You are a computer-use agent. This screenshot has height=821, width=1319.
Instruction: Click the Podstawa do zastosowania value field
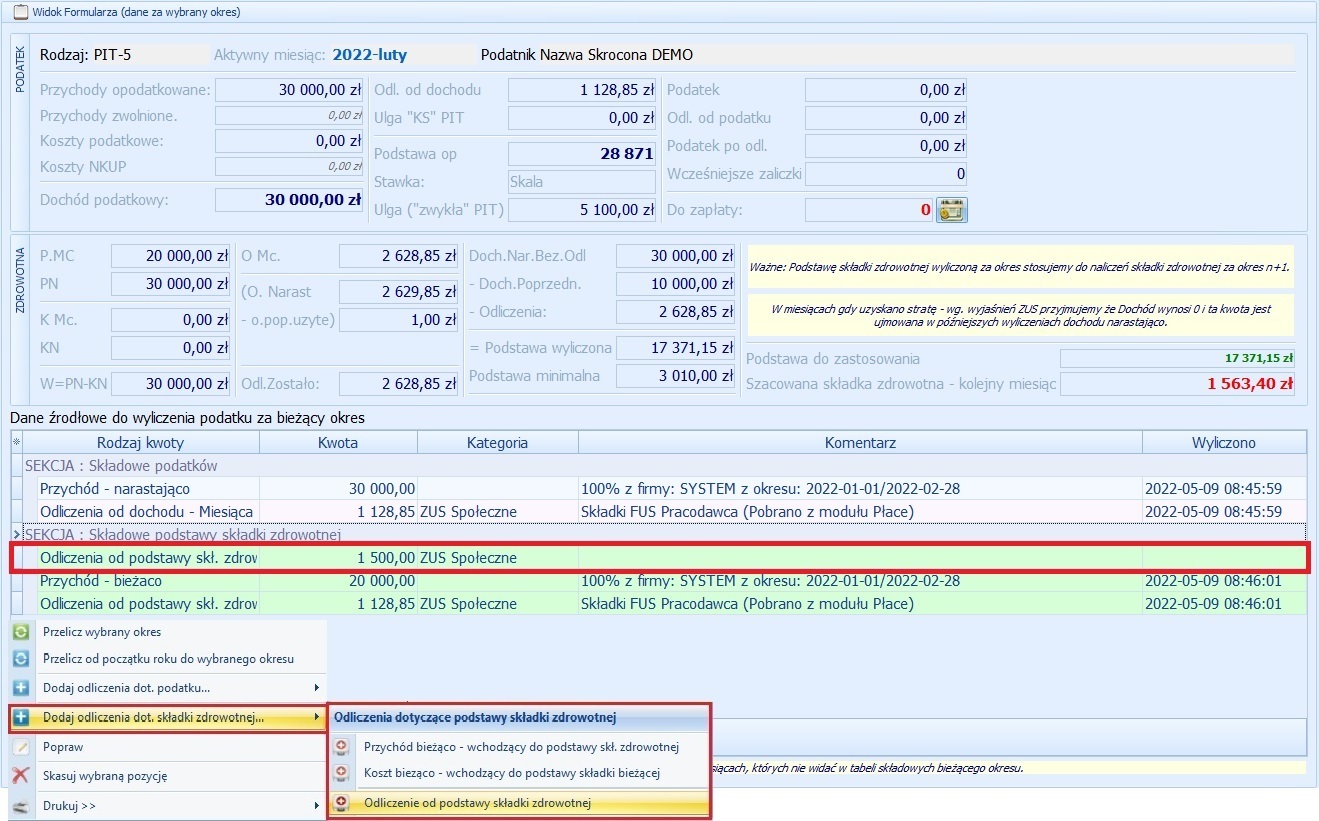(1178, 358)
